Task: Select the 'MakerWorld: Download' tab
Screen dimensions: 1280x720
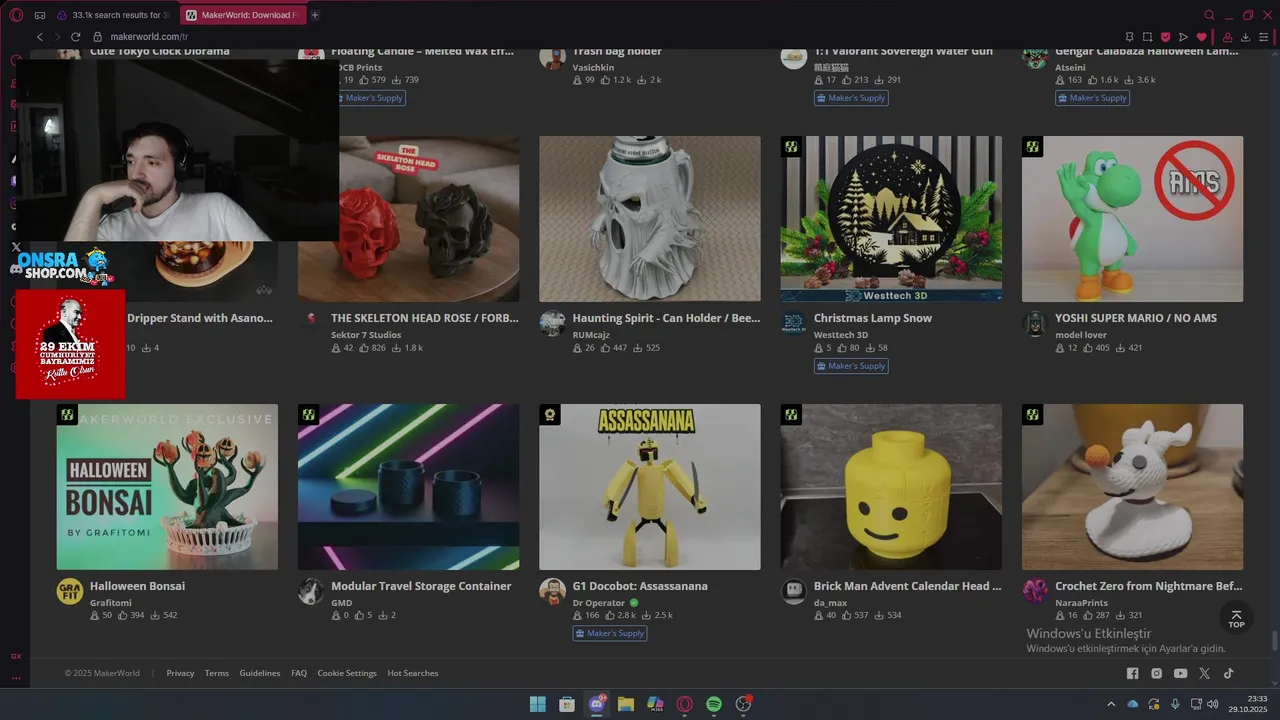Action: point(242,15)
